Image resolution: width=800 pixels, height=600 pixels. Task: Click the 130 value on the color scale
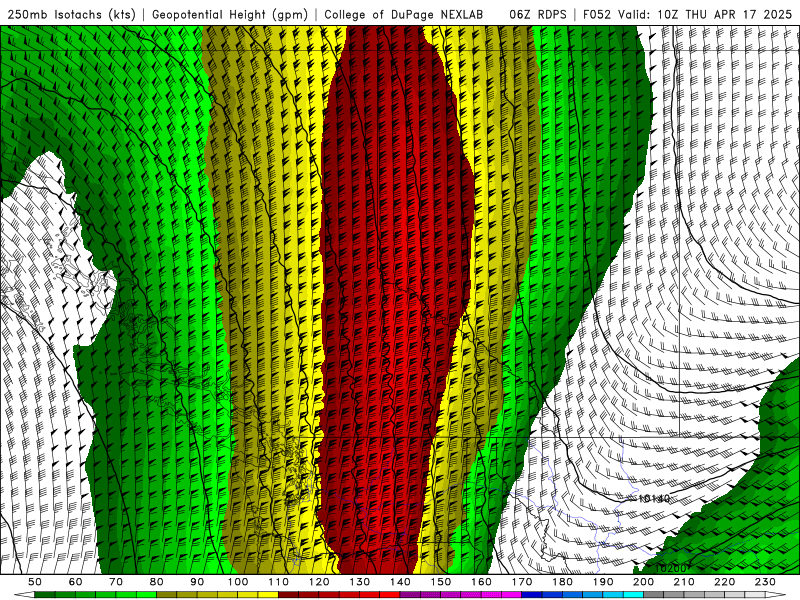click(x=360, y=582)
